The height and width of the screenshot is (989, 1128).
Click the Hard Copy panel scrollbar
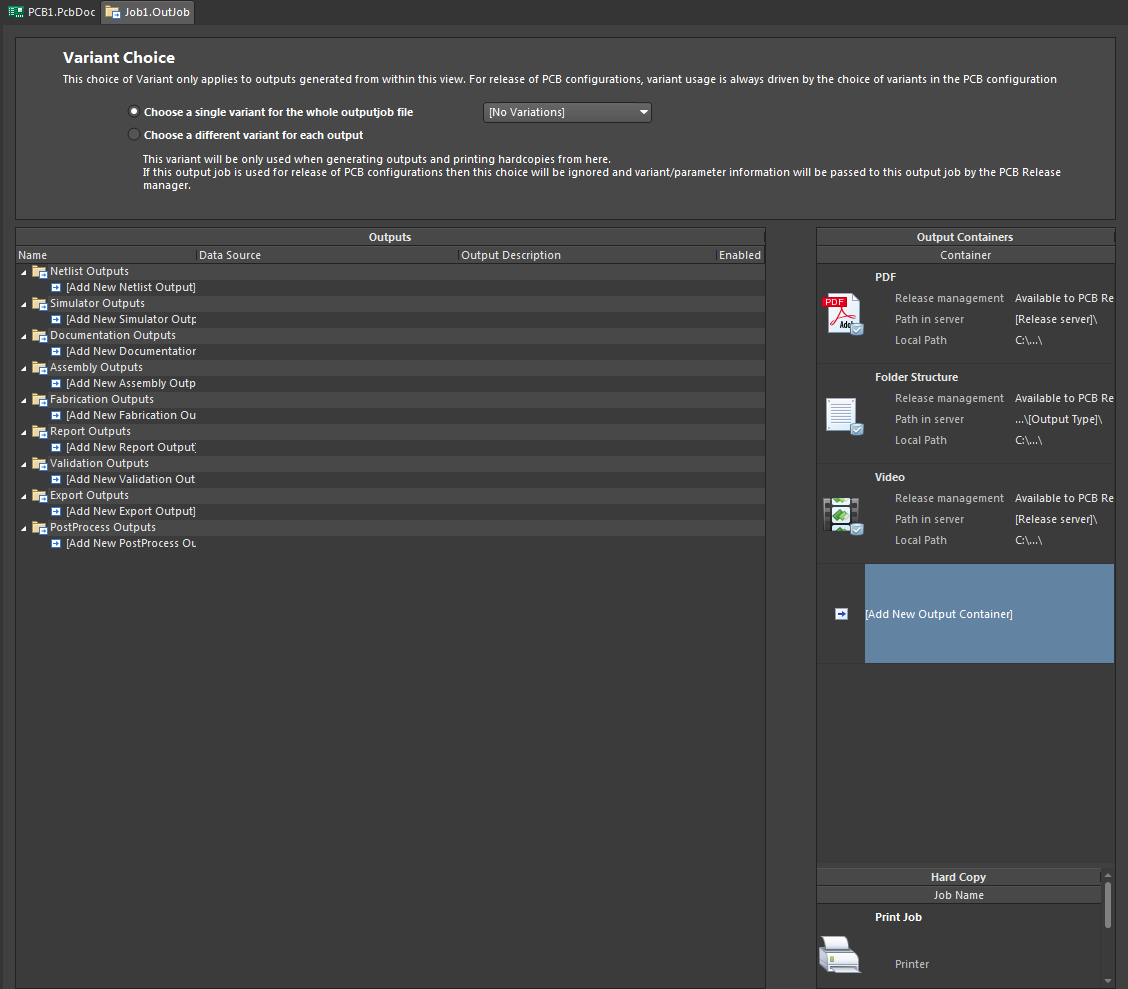pos(1110,905)
